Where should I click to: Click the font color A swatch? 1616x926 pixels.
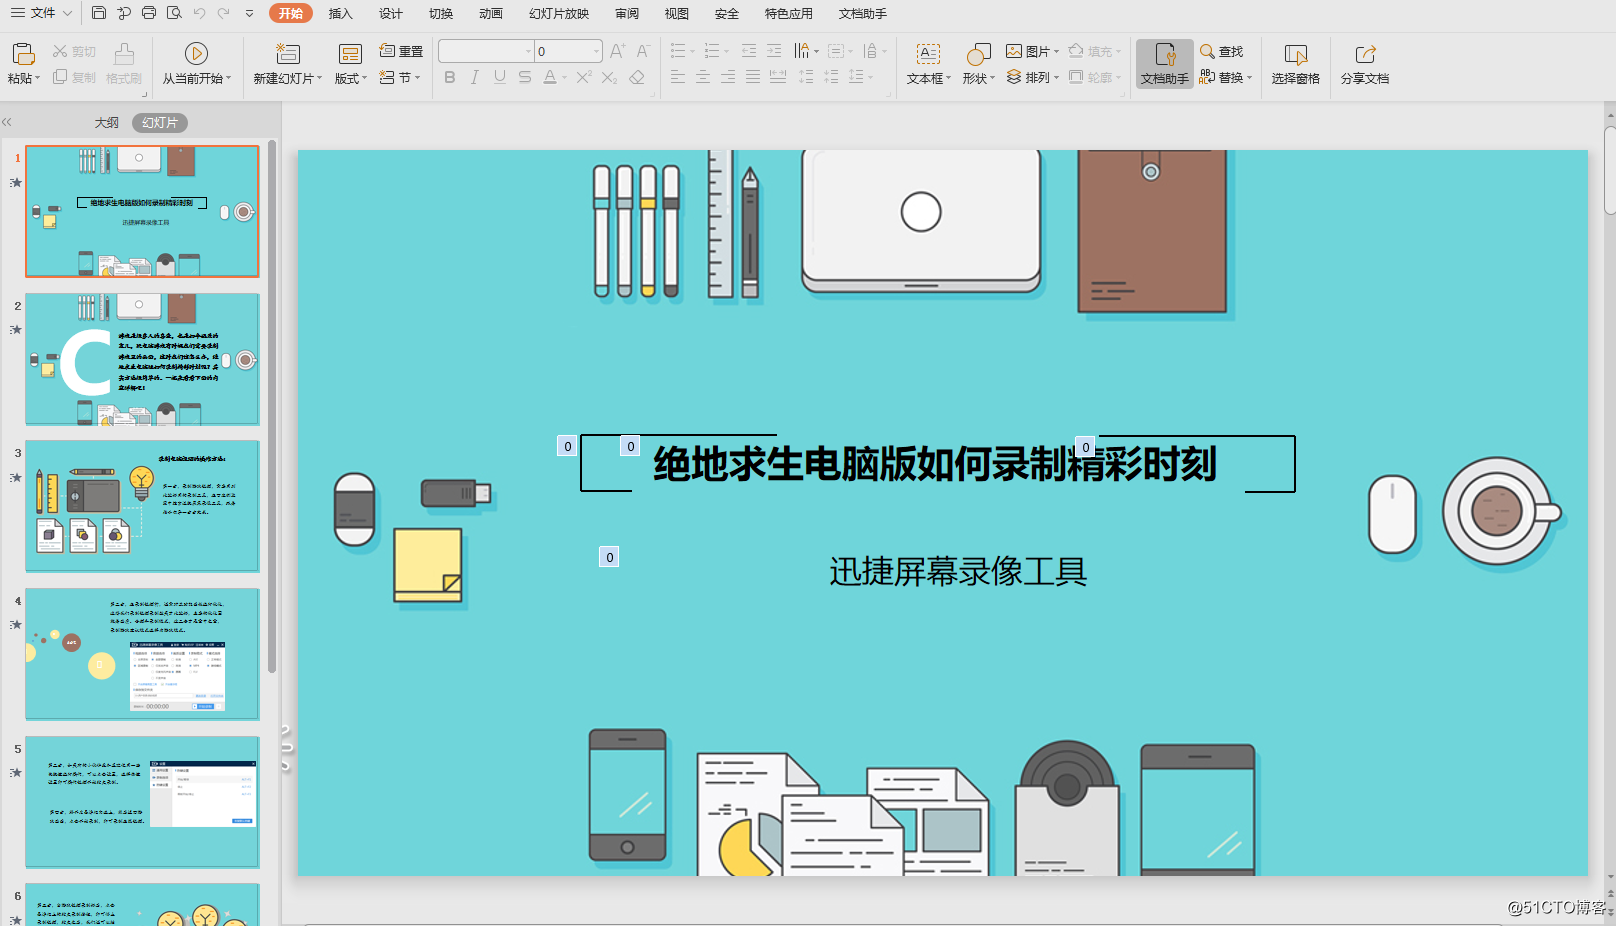(549, 77)
